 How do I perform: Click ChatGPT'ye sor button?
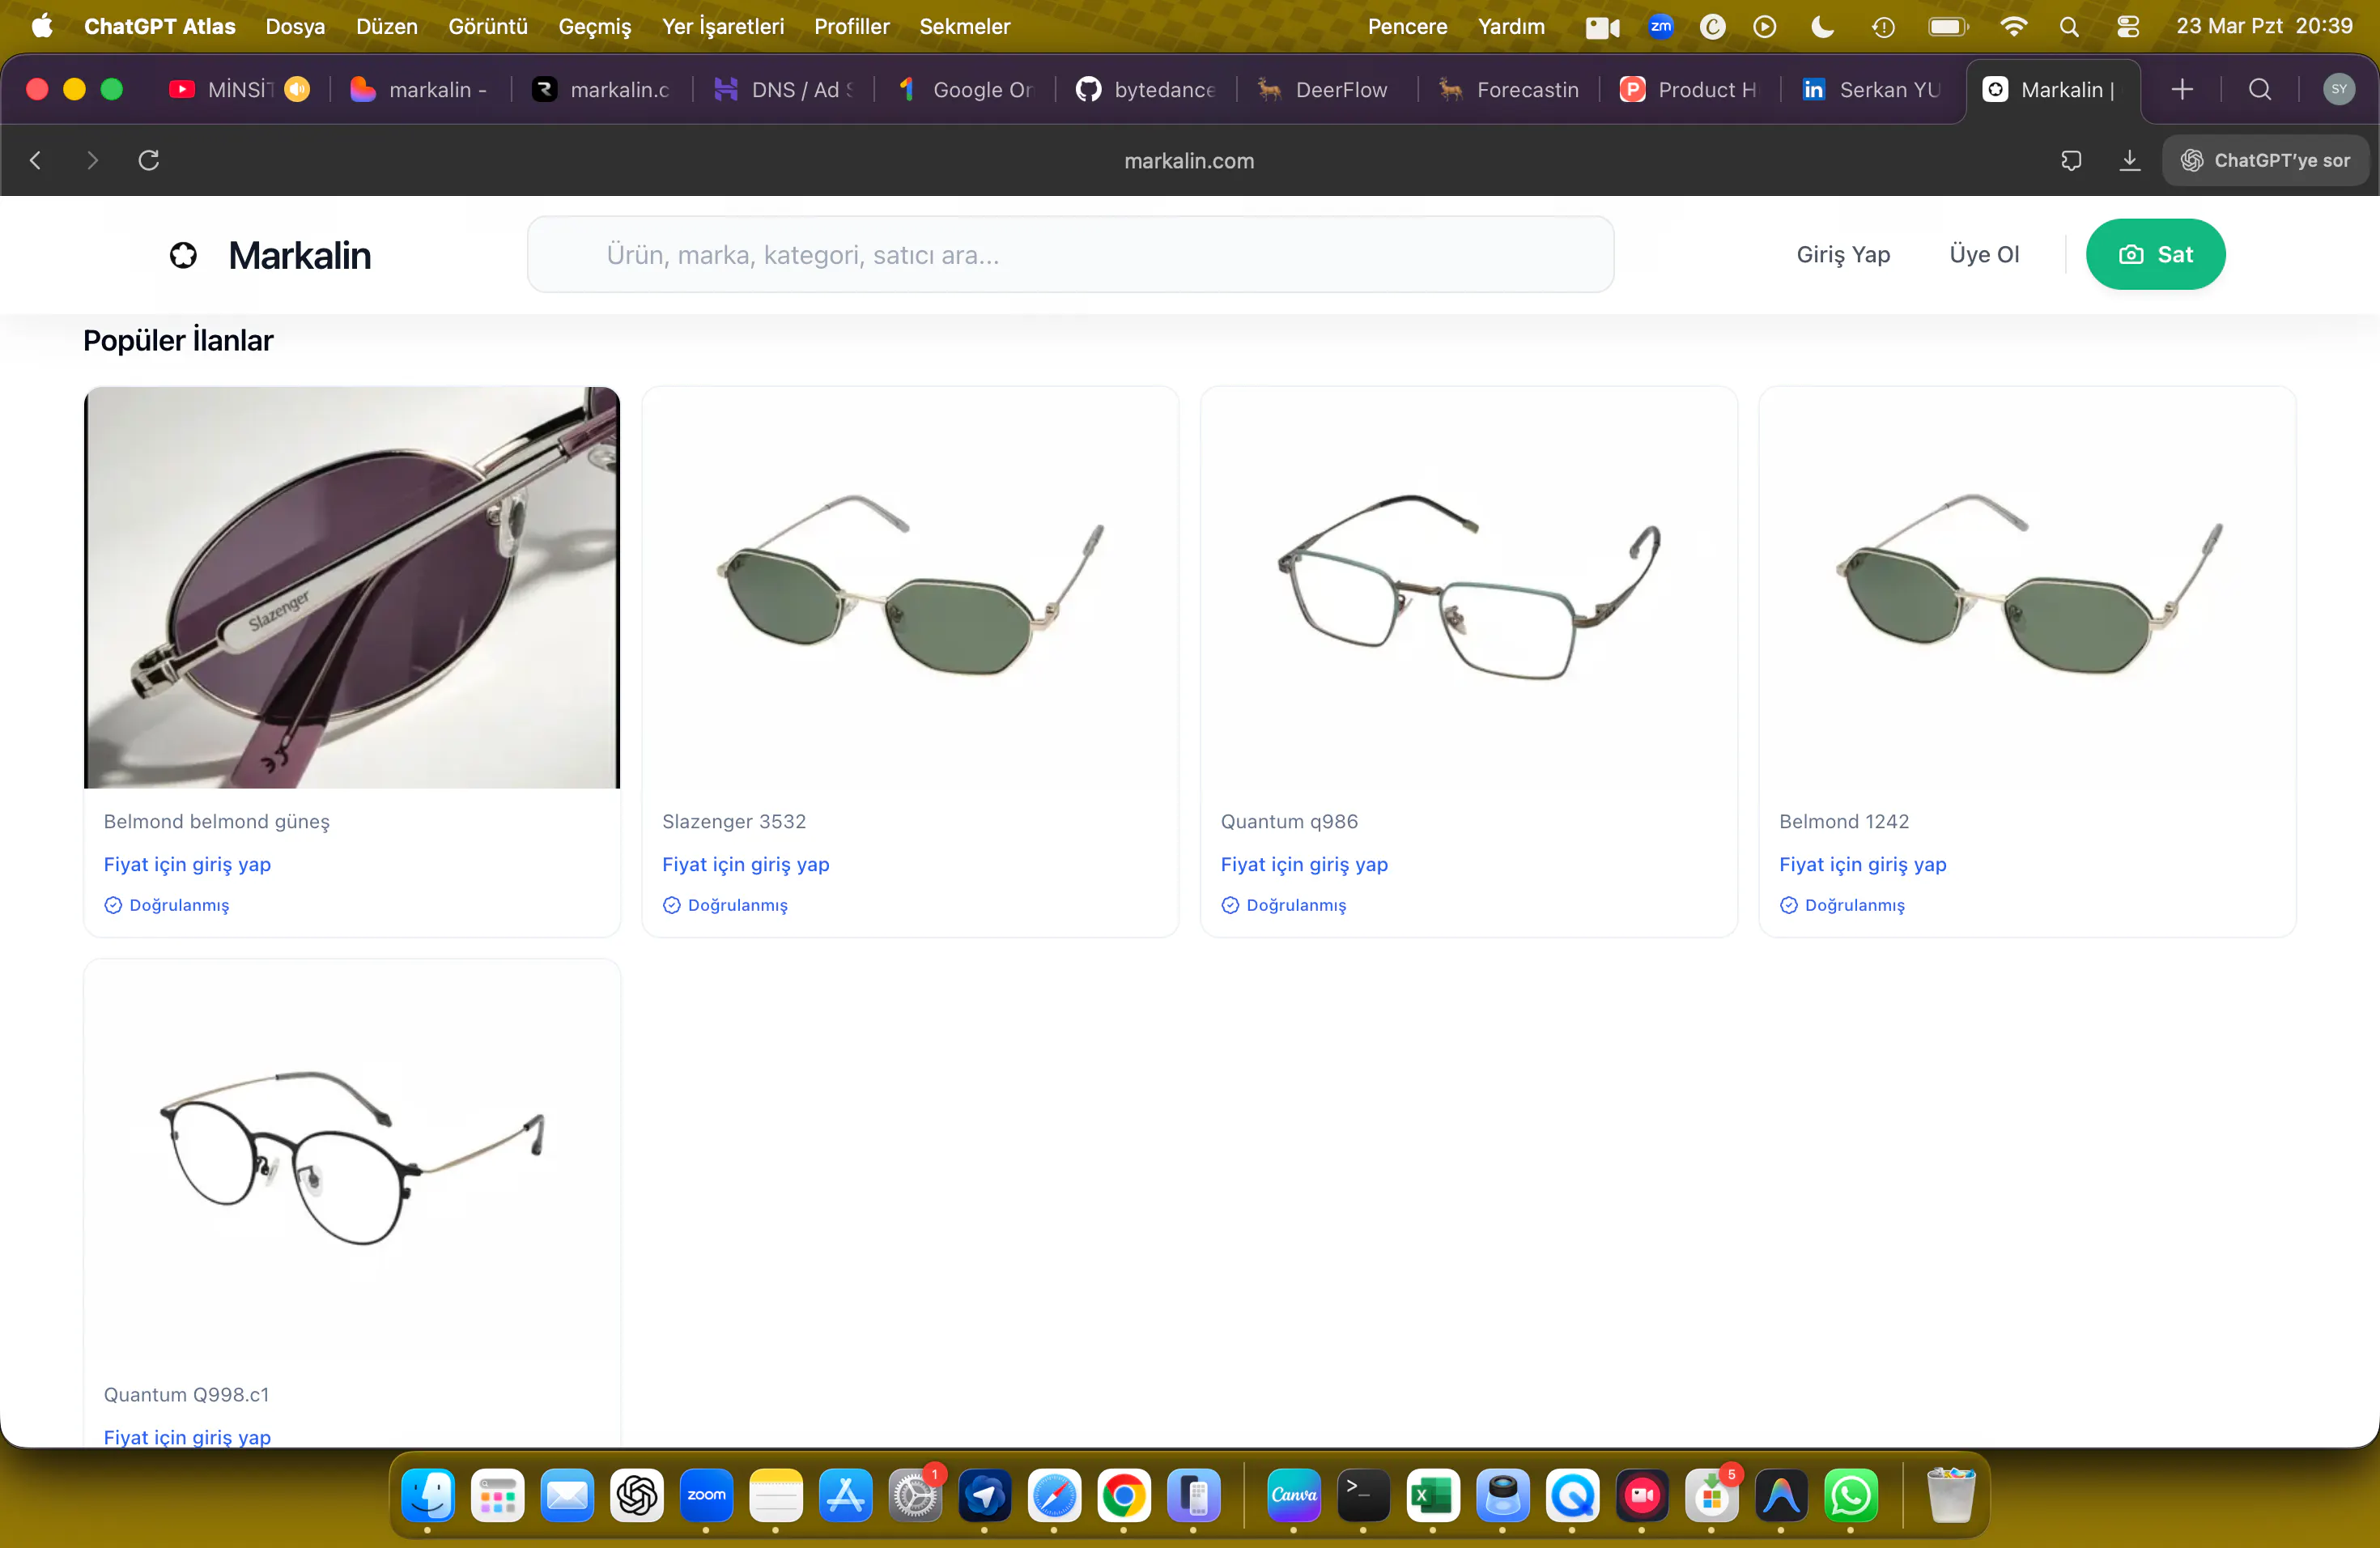2265,160
